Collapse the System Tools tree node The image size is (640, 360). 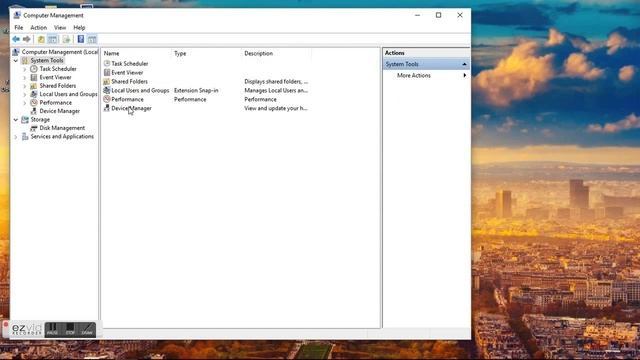tap(16, 60)
